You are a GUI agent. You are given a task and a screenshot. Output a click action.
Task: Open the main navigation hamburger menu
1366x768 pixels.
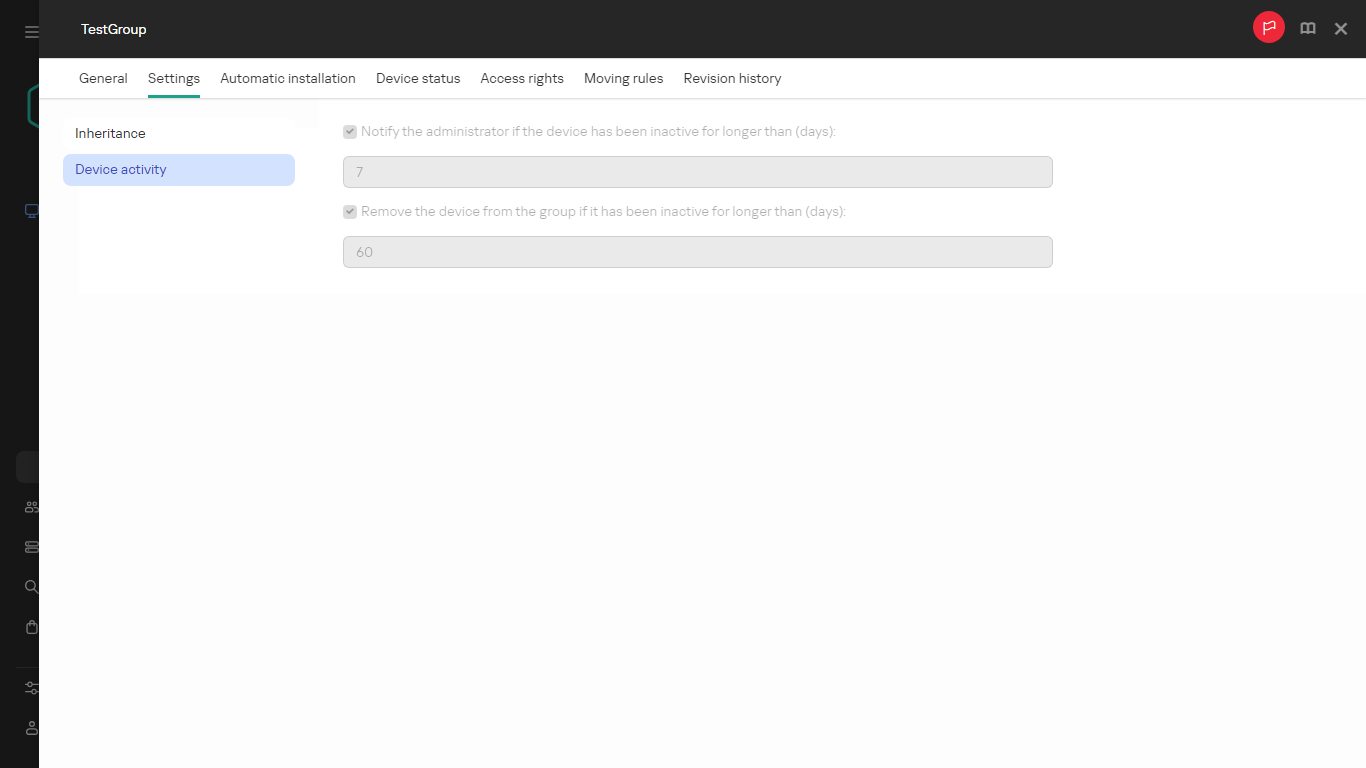tap(30, 30)
